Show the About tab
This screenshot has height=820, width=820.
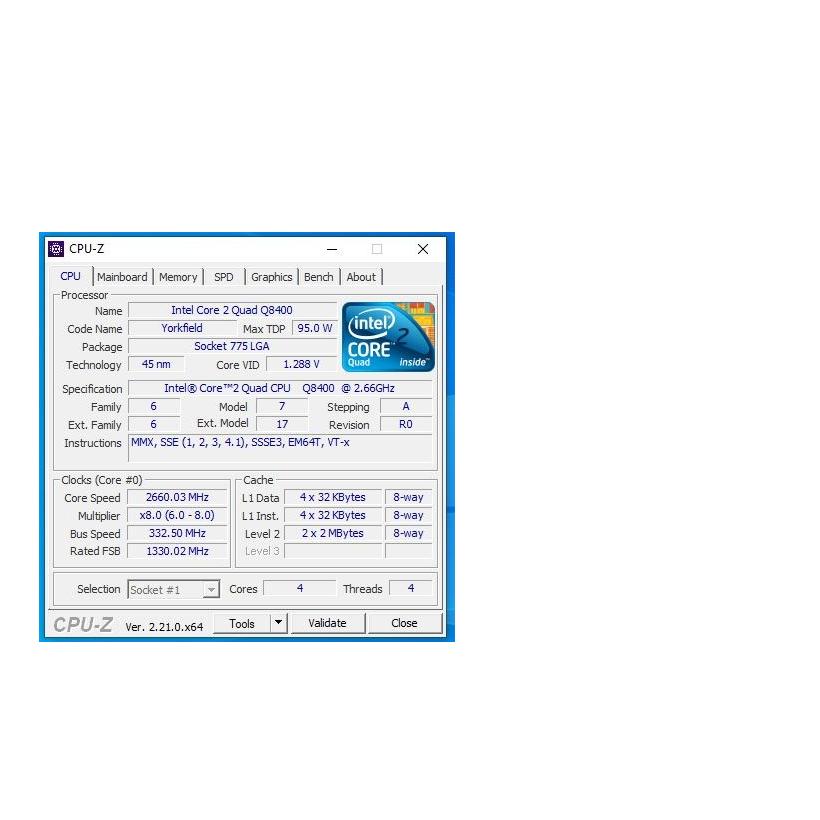pos(361,277)
